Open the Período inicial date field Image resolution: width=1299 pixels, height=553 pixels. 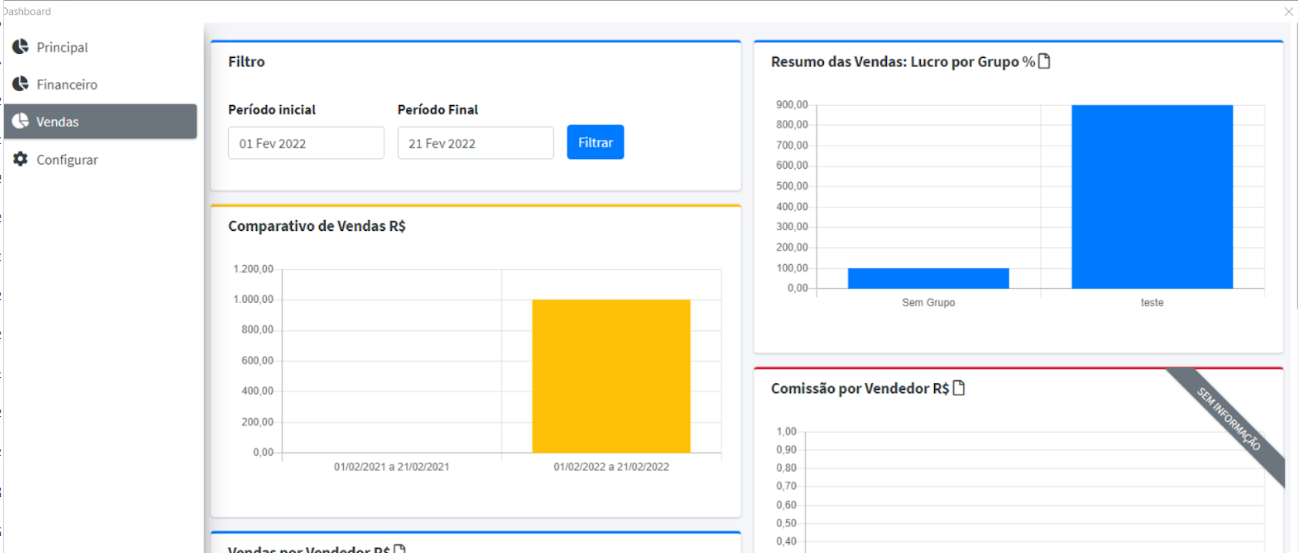pos(306,143)
